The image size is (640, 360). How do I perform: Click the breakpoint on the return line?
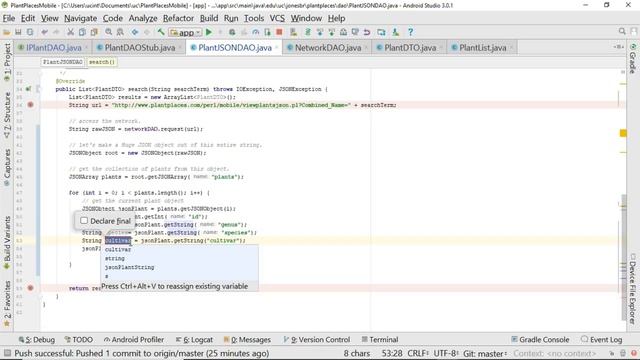click(30, 288)
